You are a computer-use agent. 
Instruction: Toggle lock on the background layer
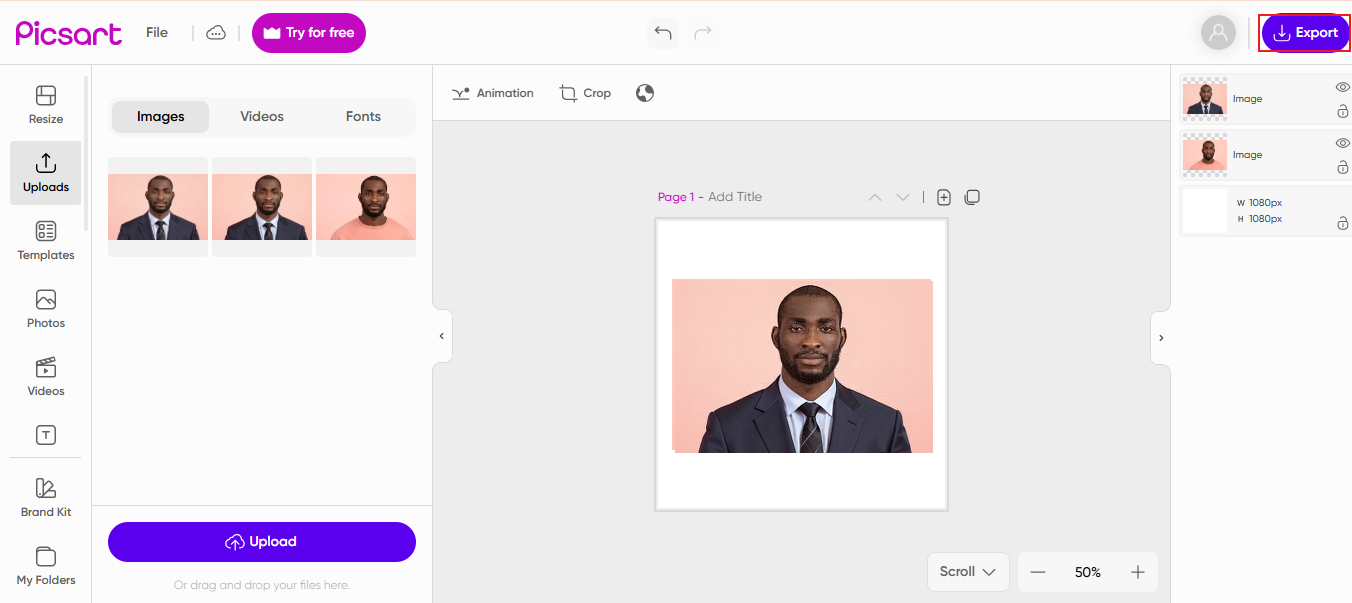point(1342,224)
